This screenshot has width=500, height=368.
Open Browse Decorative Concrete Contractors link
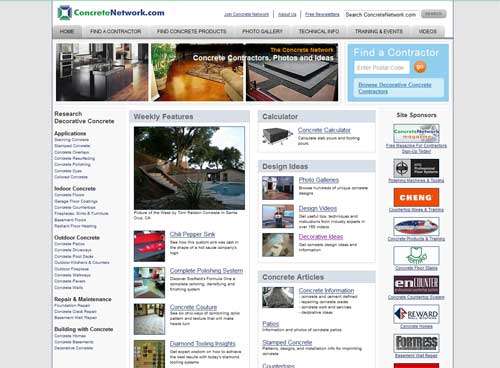395,88
